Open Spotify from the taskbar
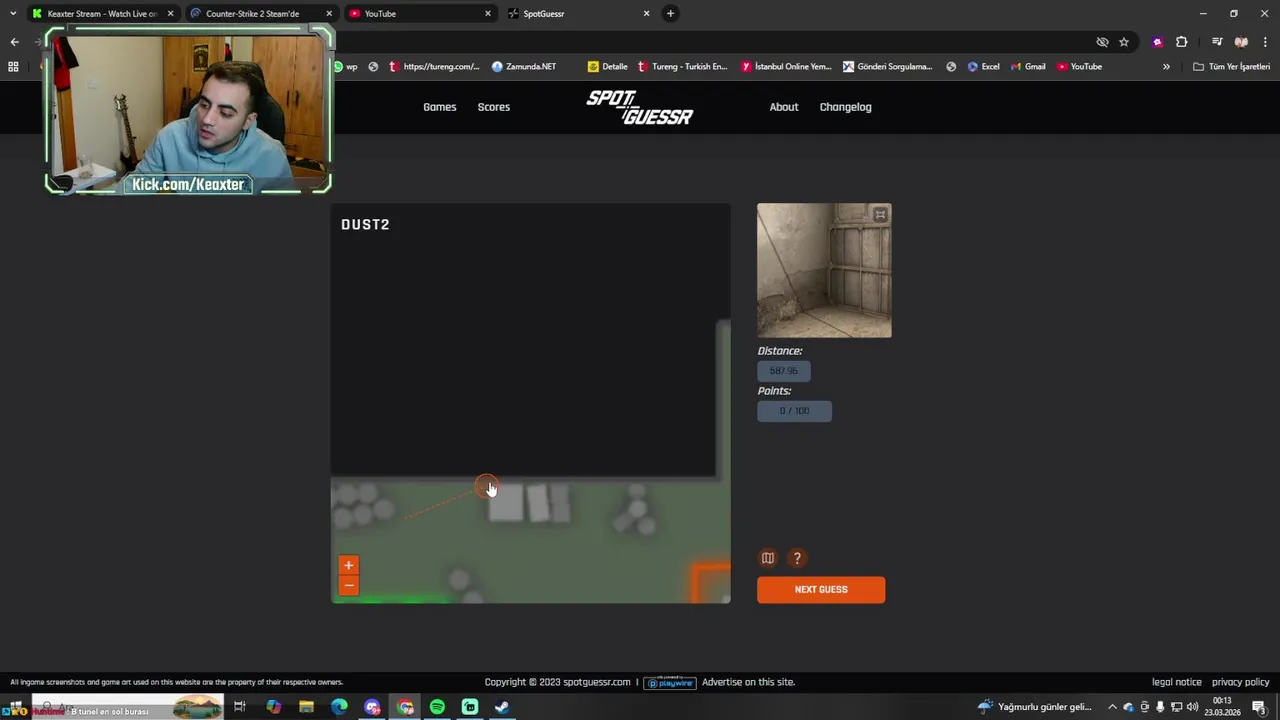The width and height of the screenshot is (1280, 720). [x=437, y=707]
